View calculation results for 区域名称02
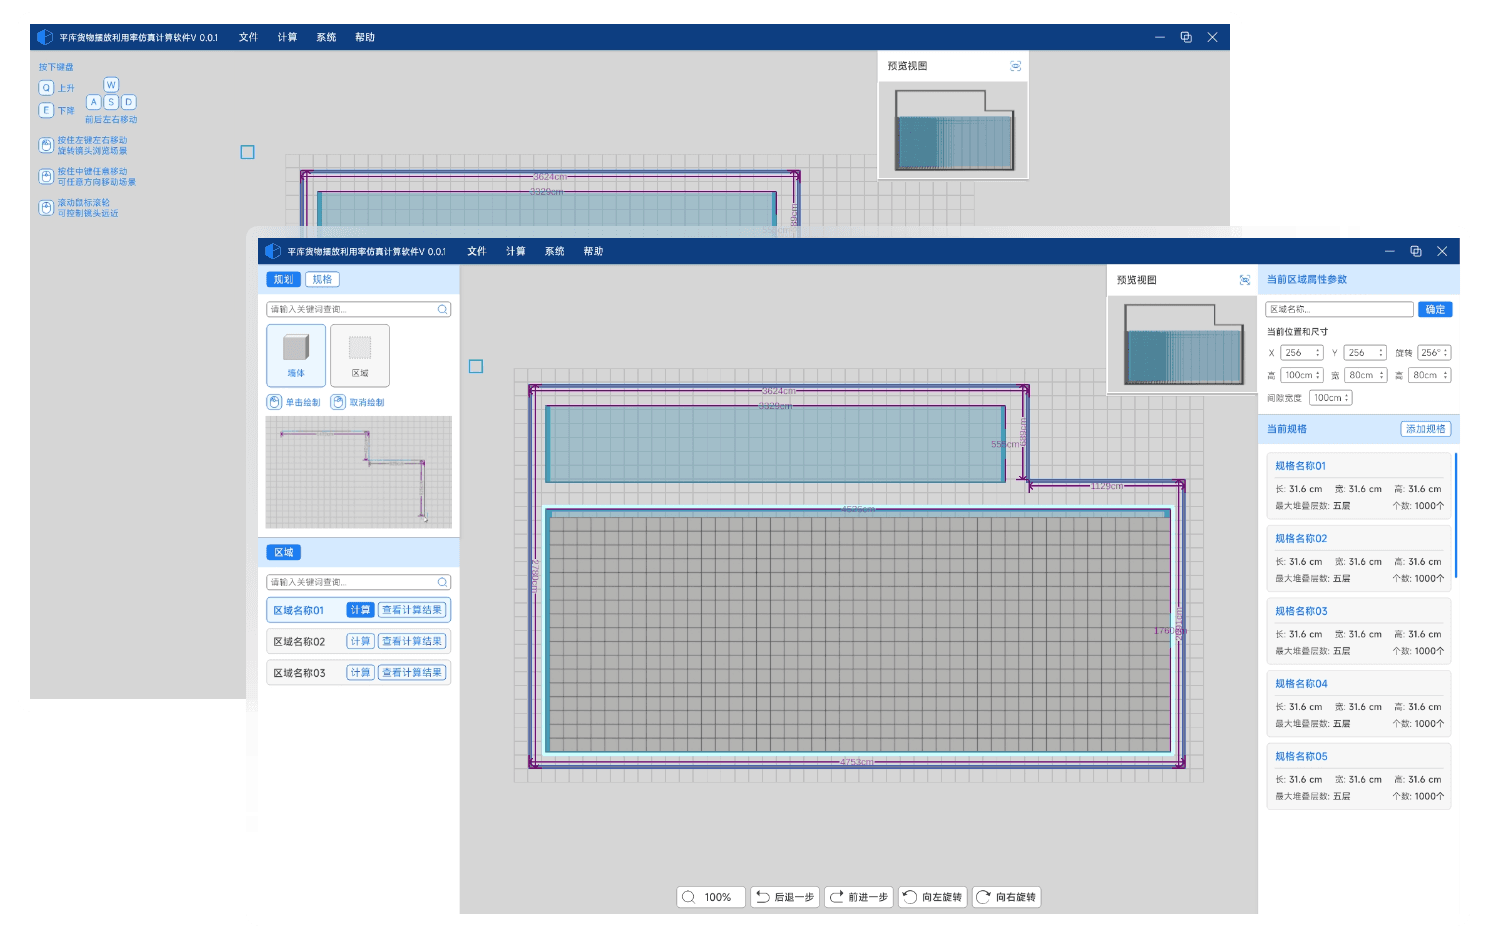Image resolution: width=1488 pixels, height=950 pixels. pyautogui.click(x=412, y=641)
